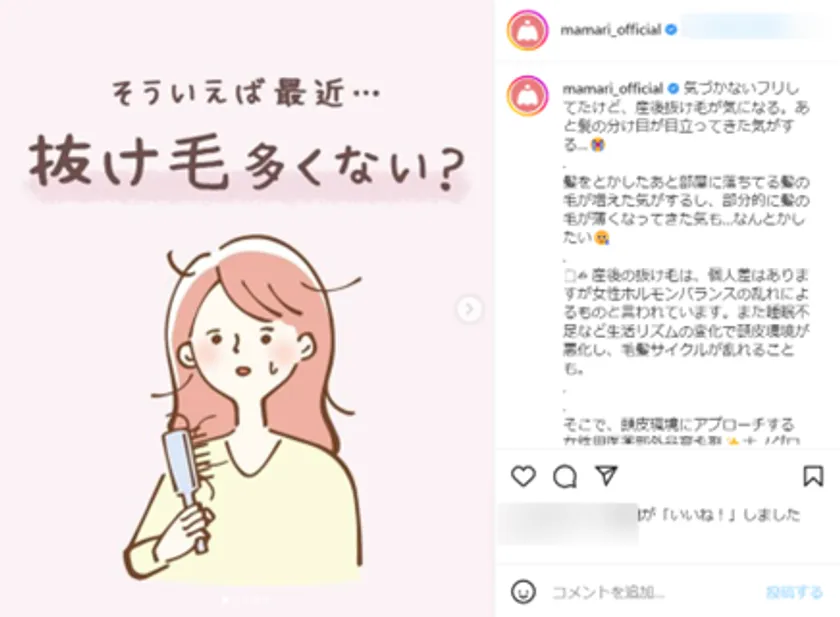Click the verified badge in the caption
Viewport: 840px width, 617px height.
pos(673,88)
